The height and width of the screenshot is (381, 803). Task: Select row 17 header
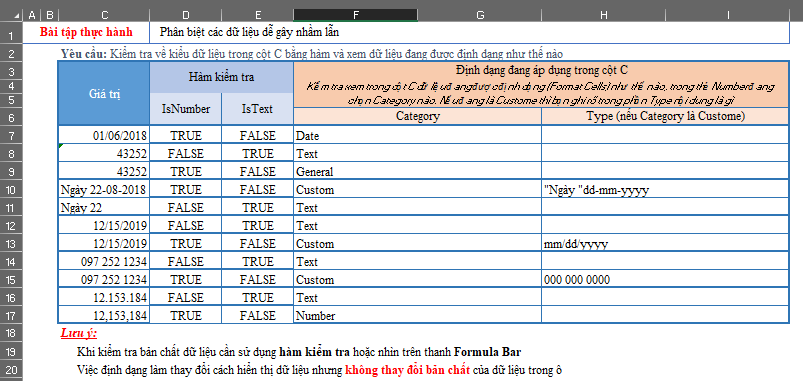pyautogui.click(x=11, y=315)
